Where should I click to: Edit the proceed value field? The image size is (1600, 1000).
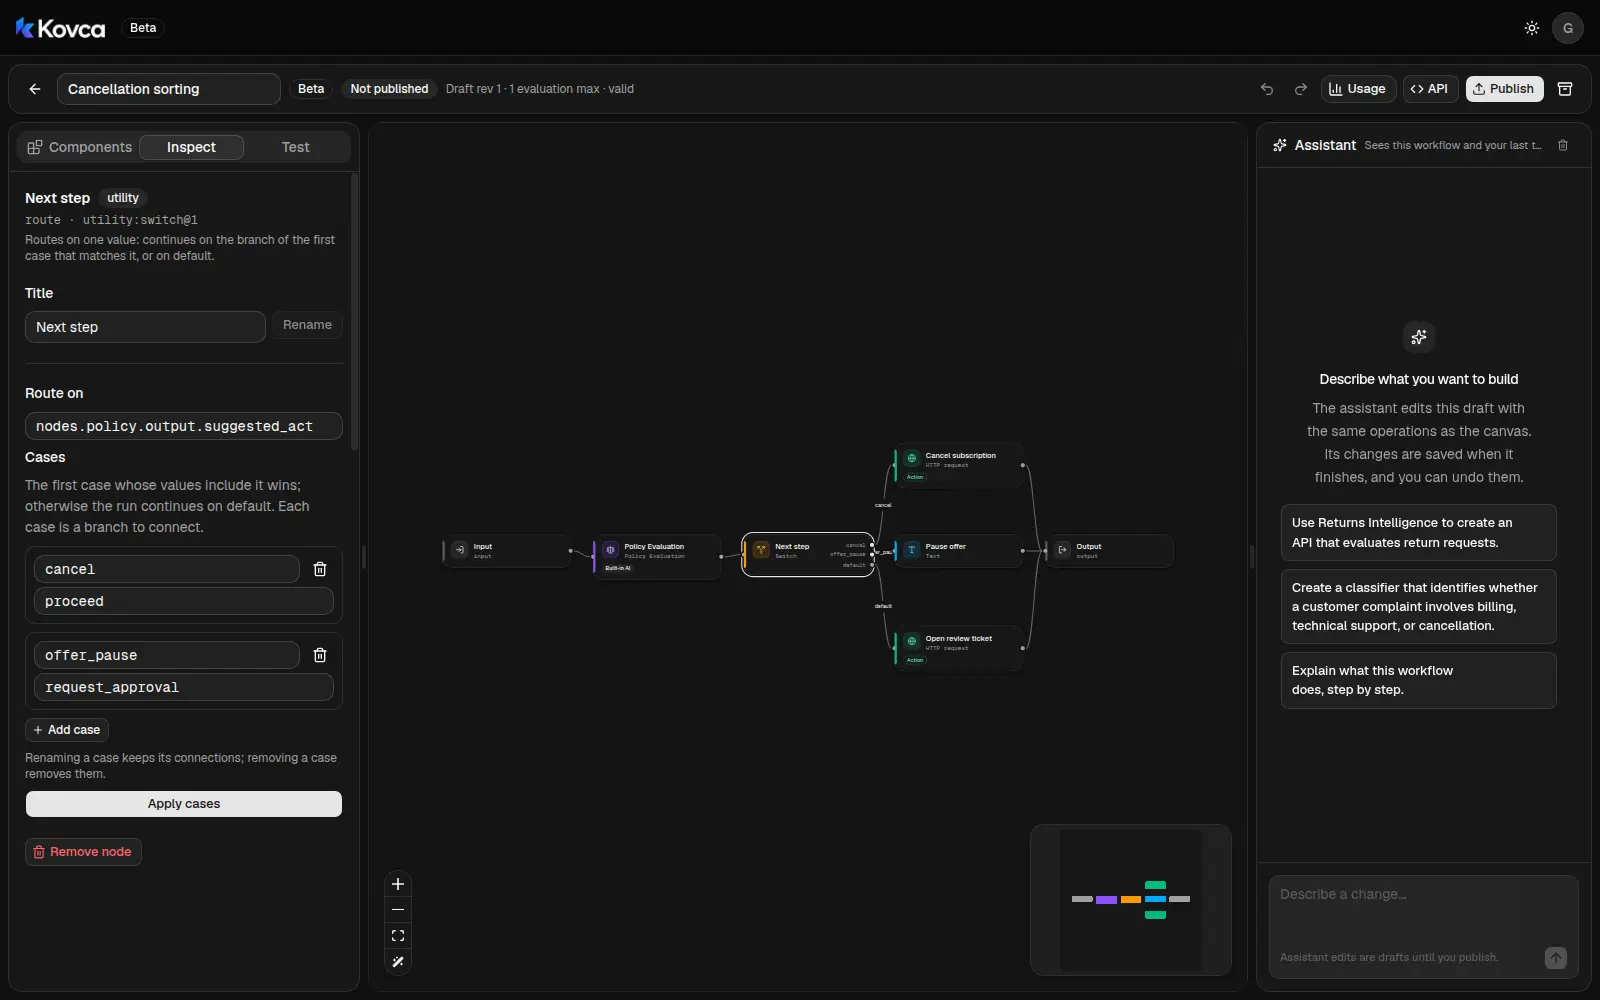tap(184, 601)
